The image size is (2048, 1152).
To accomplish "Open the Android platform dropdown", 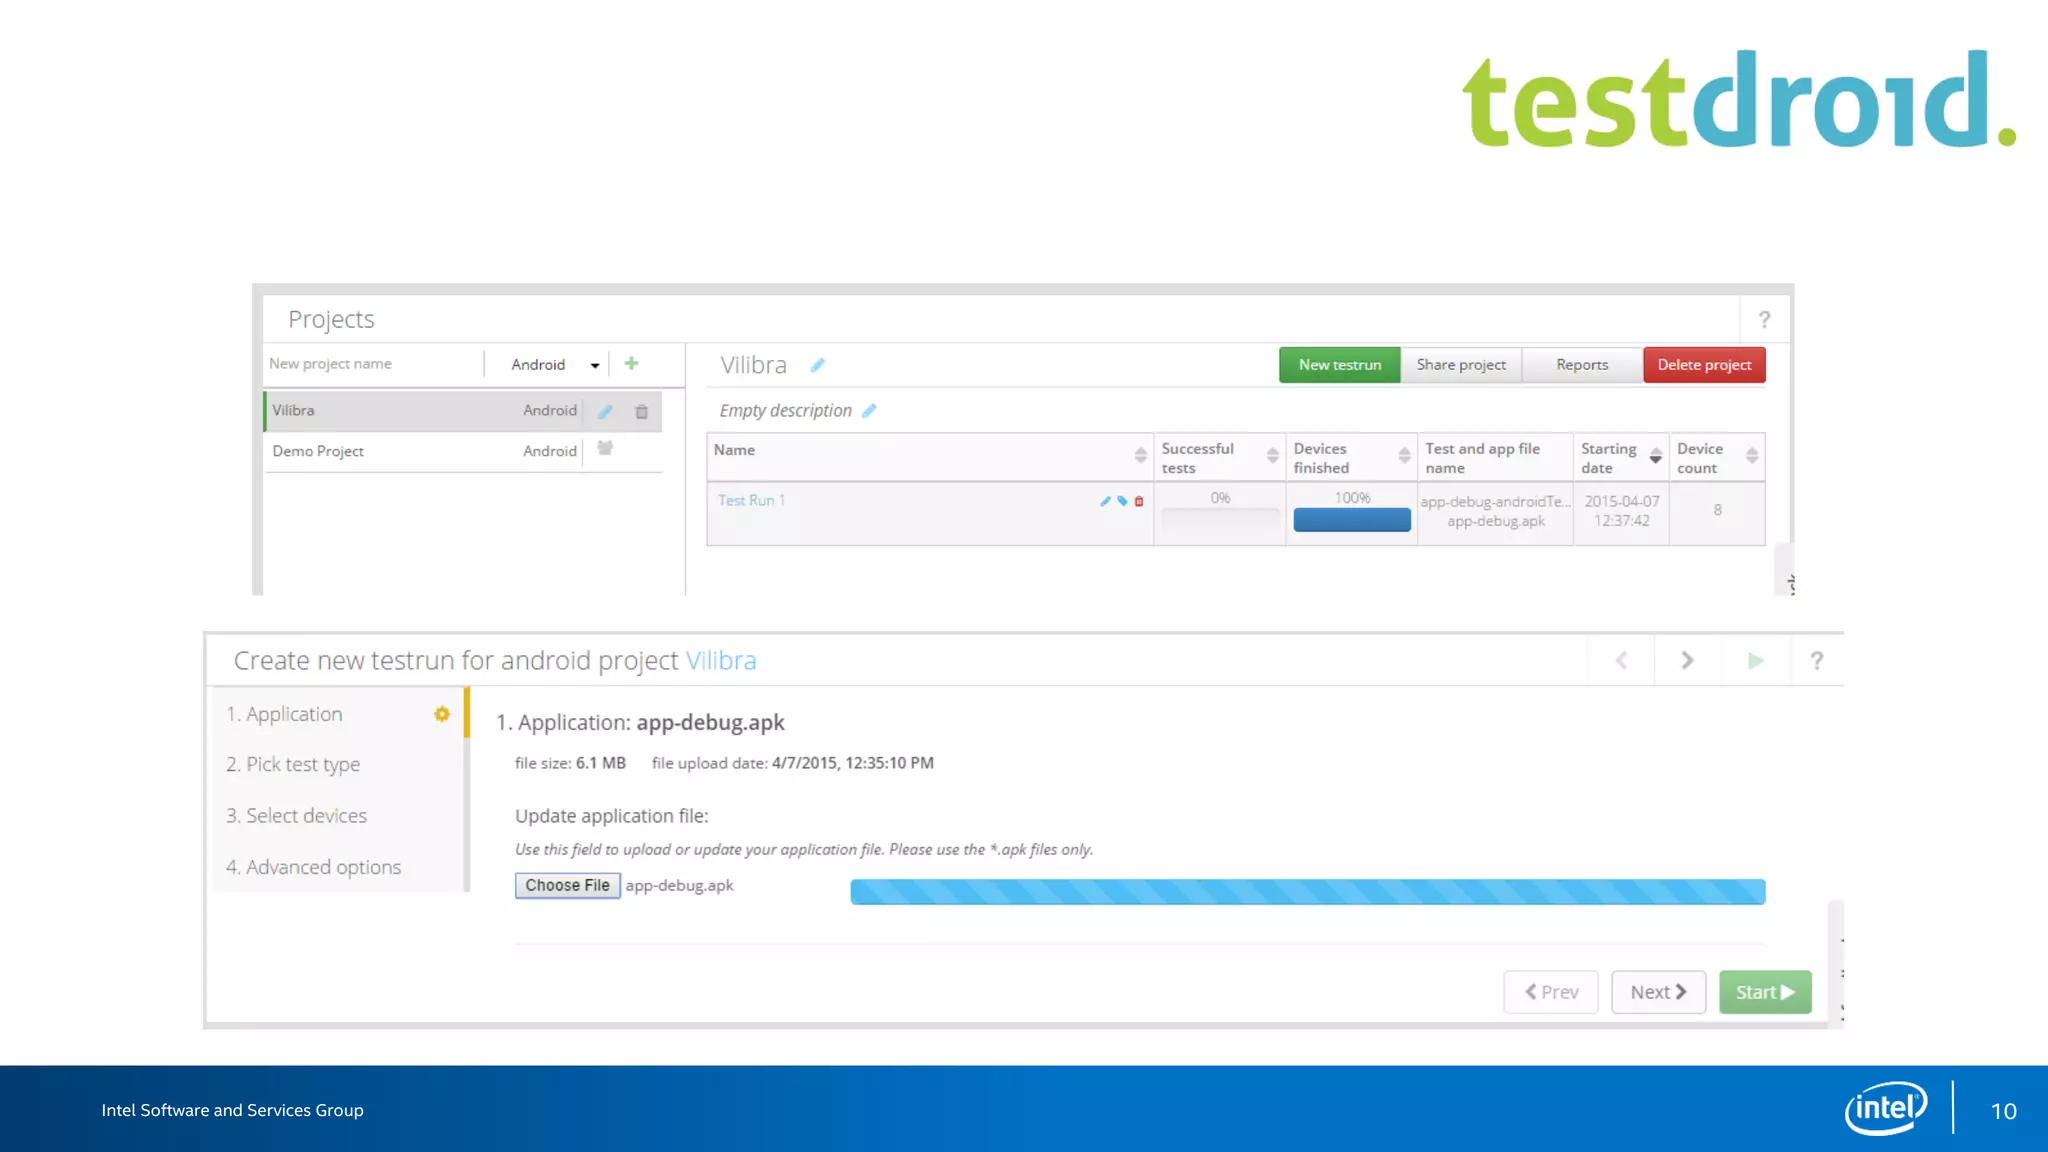I will [x=555, y=365].
